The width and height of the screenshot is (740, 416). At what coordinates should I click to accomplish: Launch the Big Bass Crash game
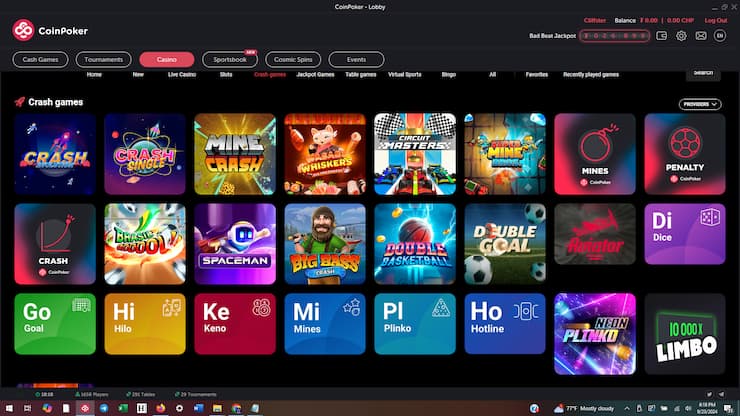325,244
